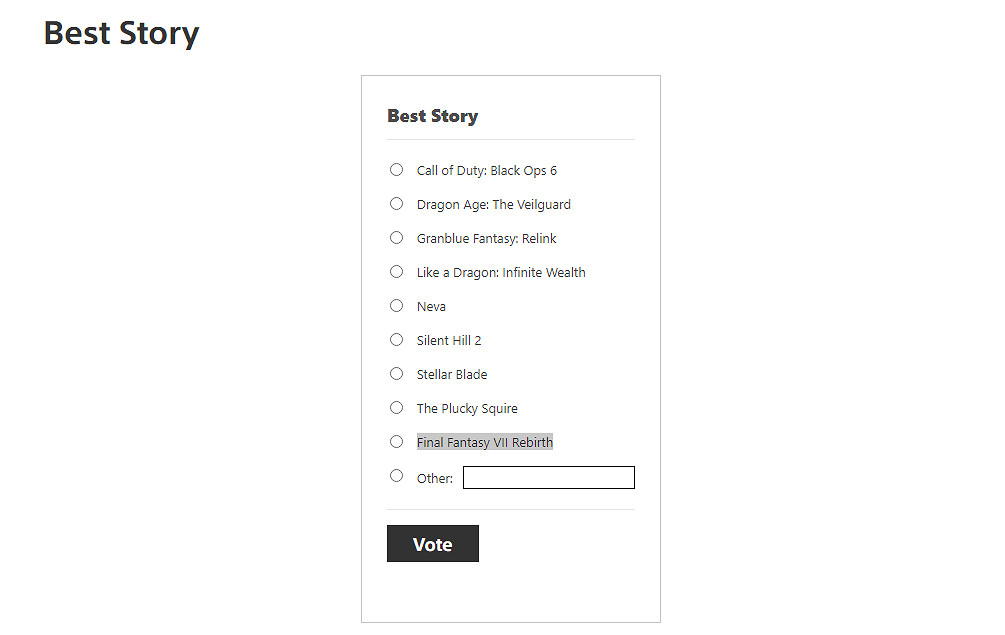
Task: Pick The Plucky Squire radio button
Action: click(x=396, y=408)
